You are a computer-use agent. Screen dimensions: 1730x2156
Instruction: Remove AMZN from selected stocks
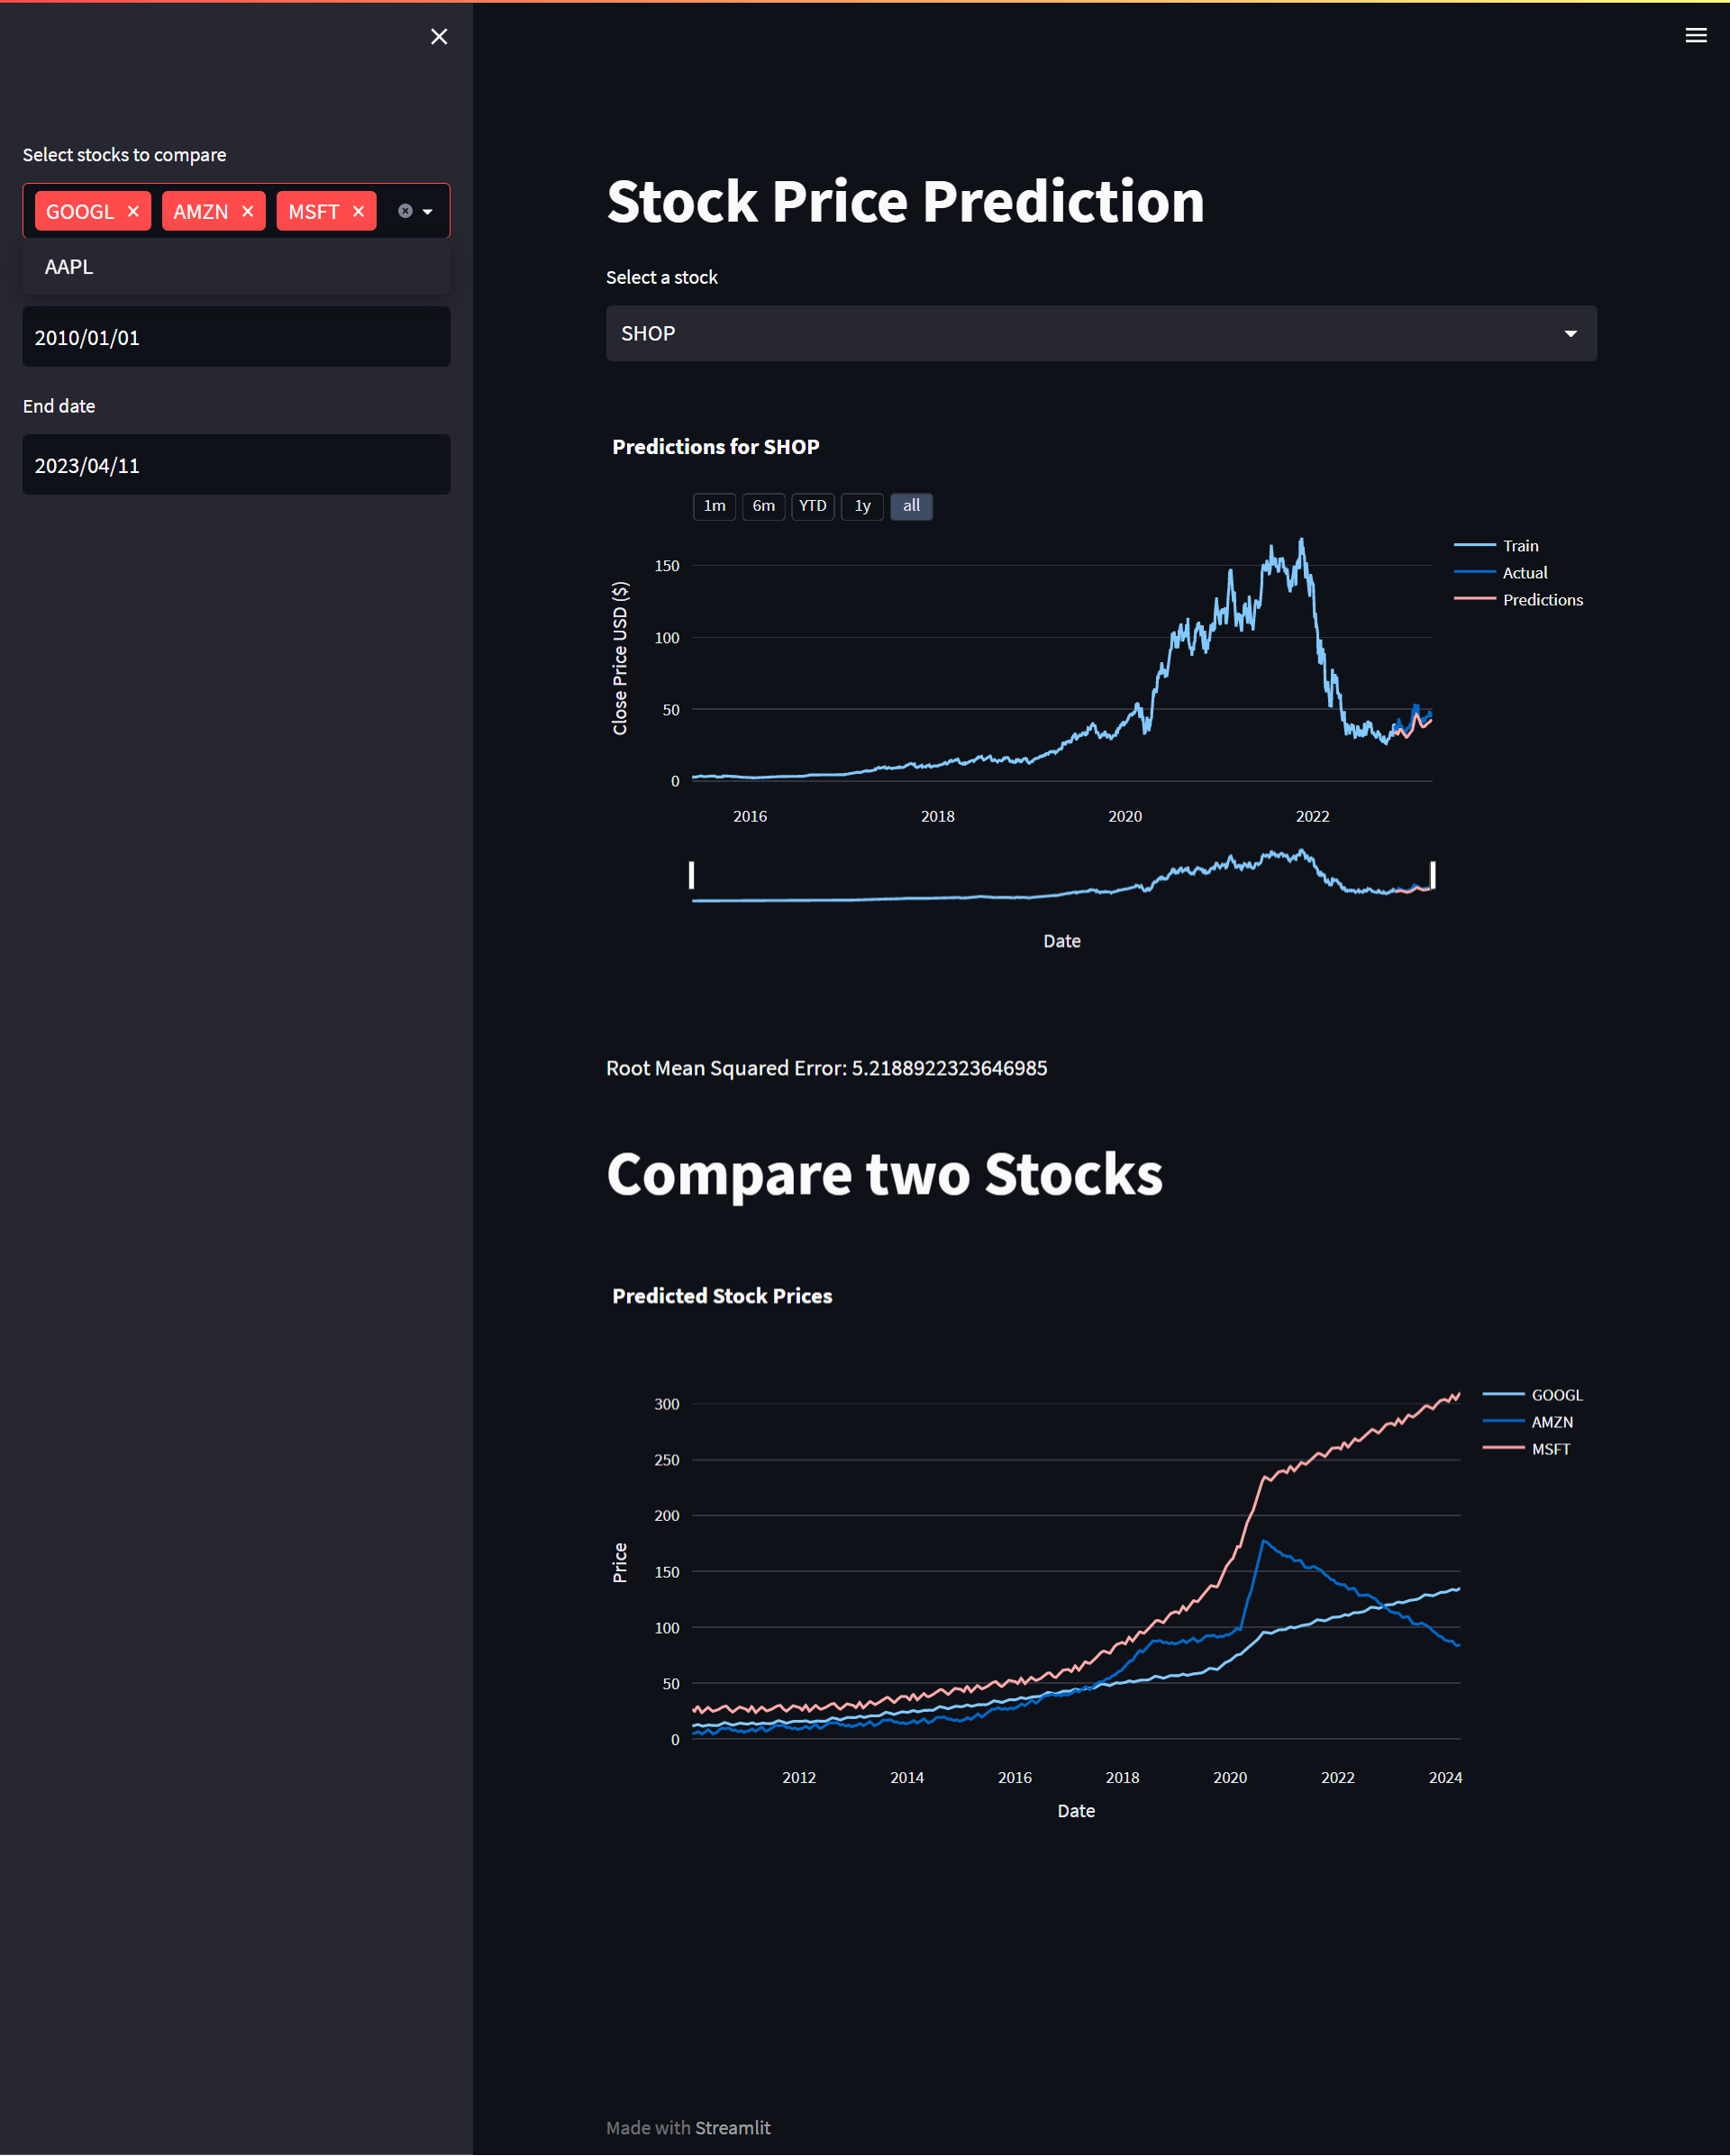247,211
